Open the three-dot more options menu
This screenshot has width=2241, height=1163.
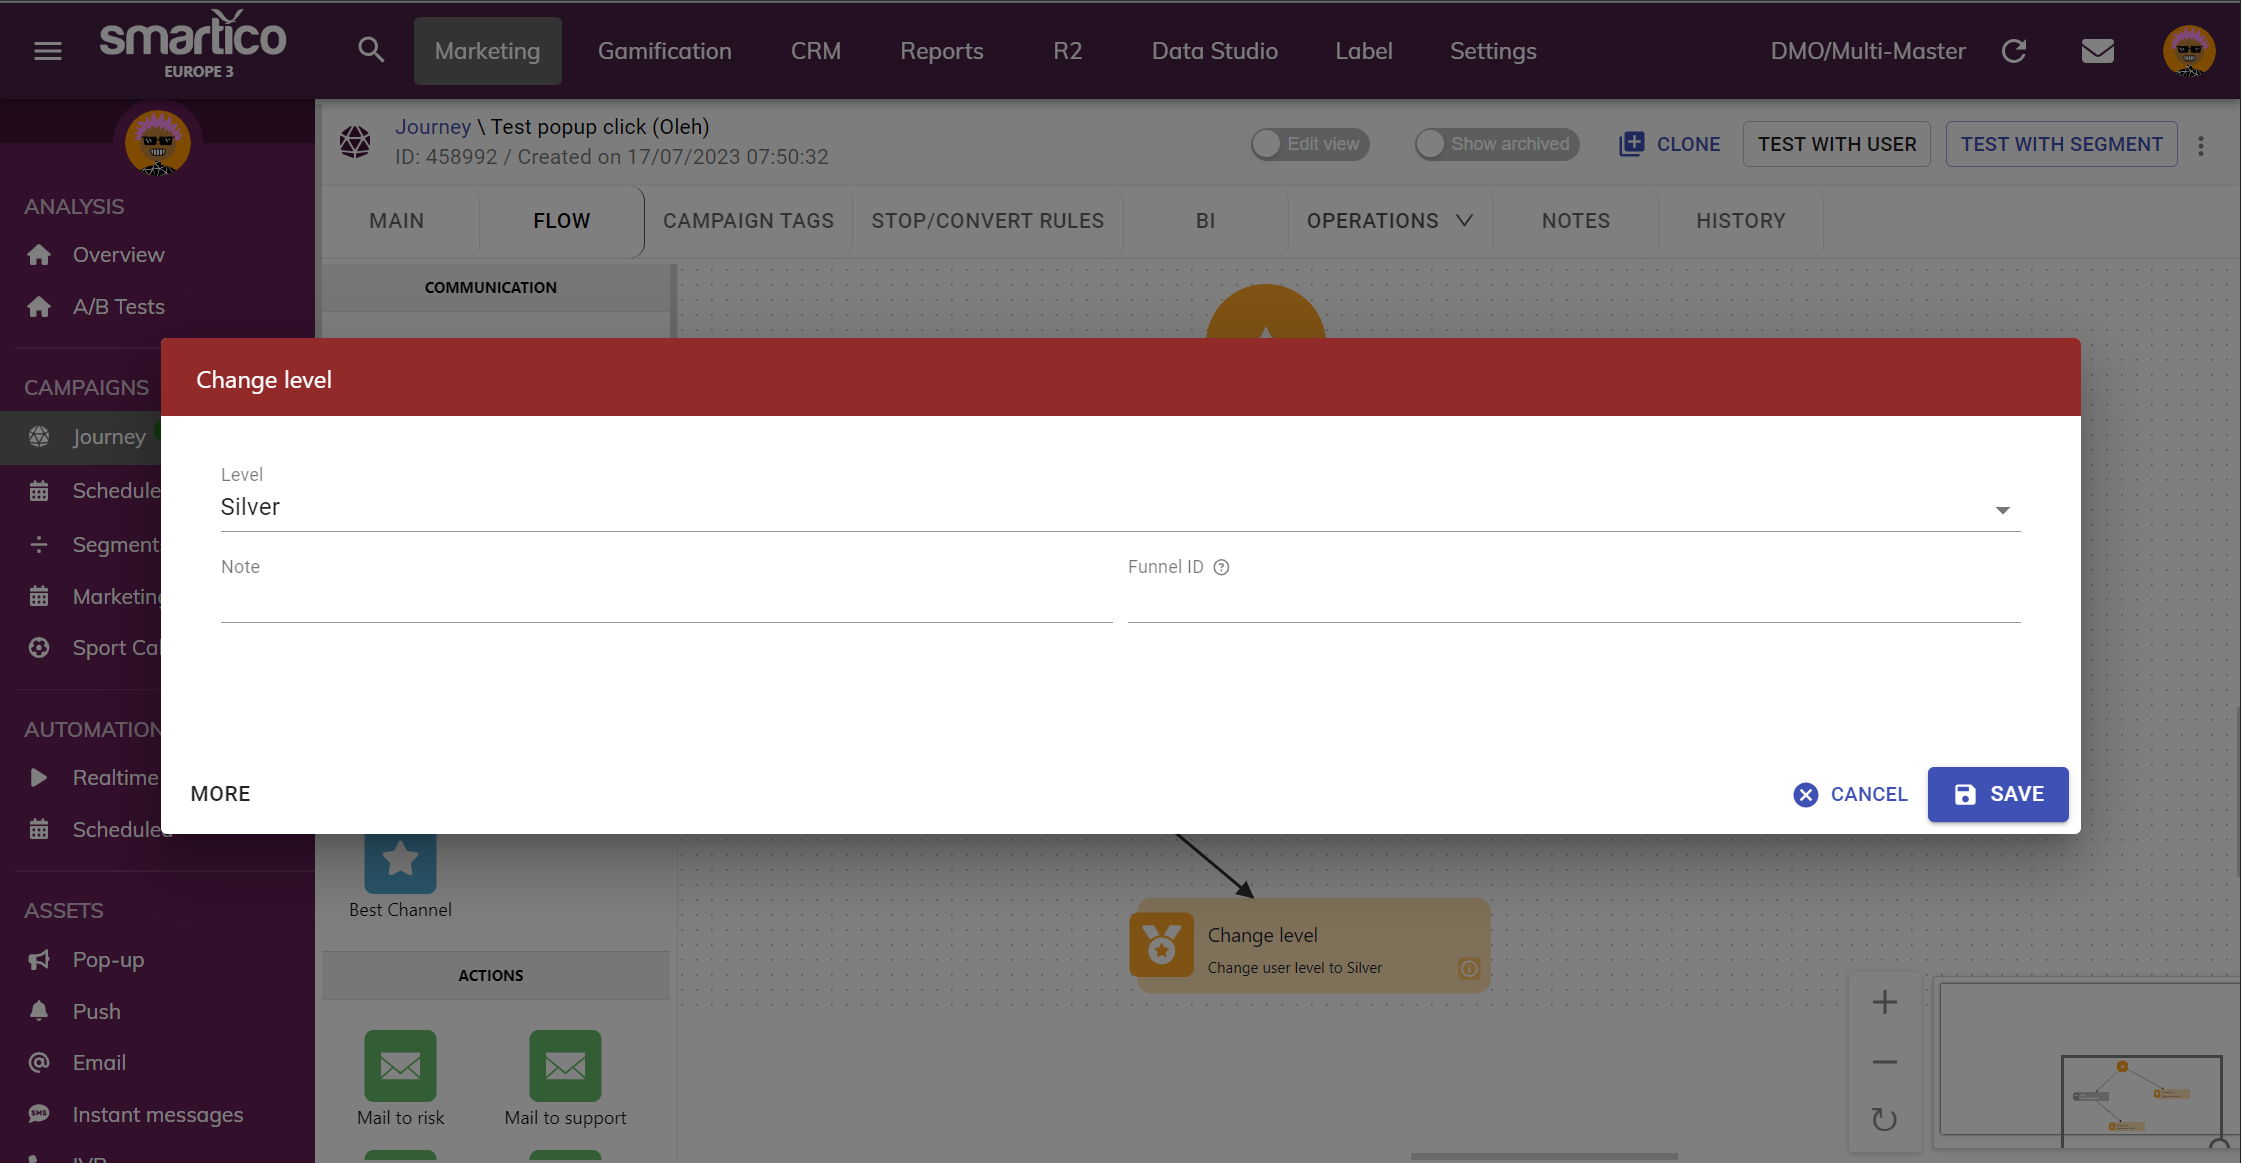click(2201, 146)
